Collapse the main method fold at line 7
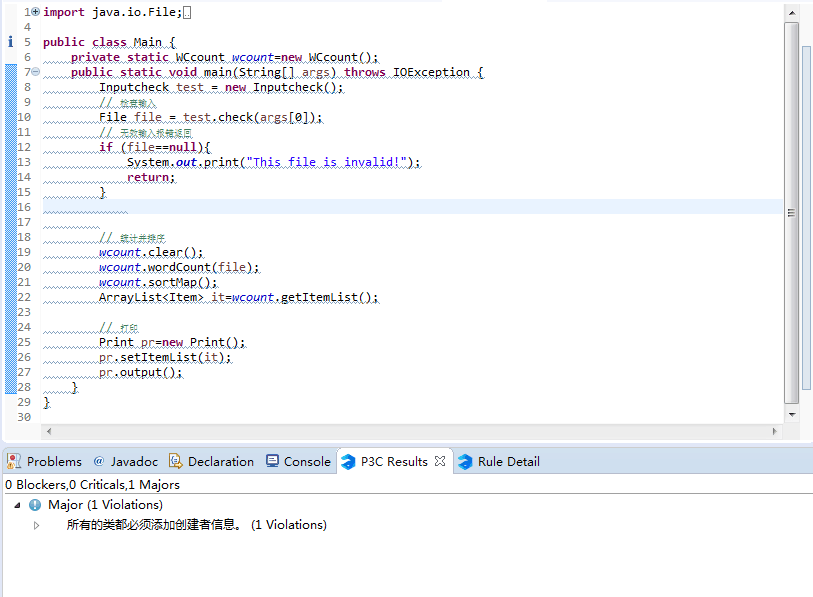Viewport: 813px width, 597px height. tap(36, 72)
